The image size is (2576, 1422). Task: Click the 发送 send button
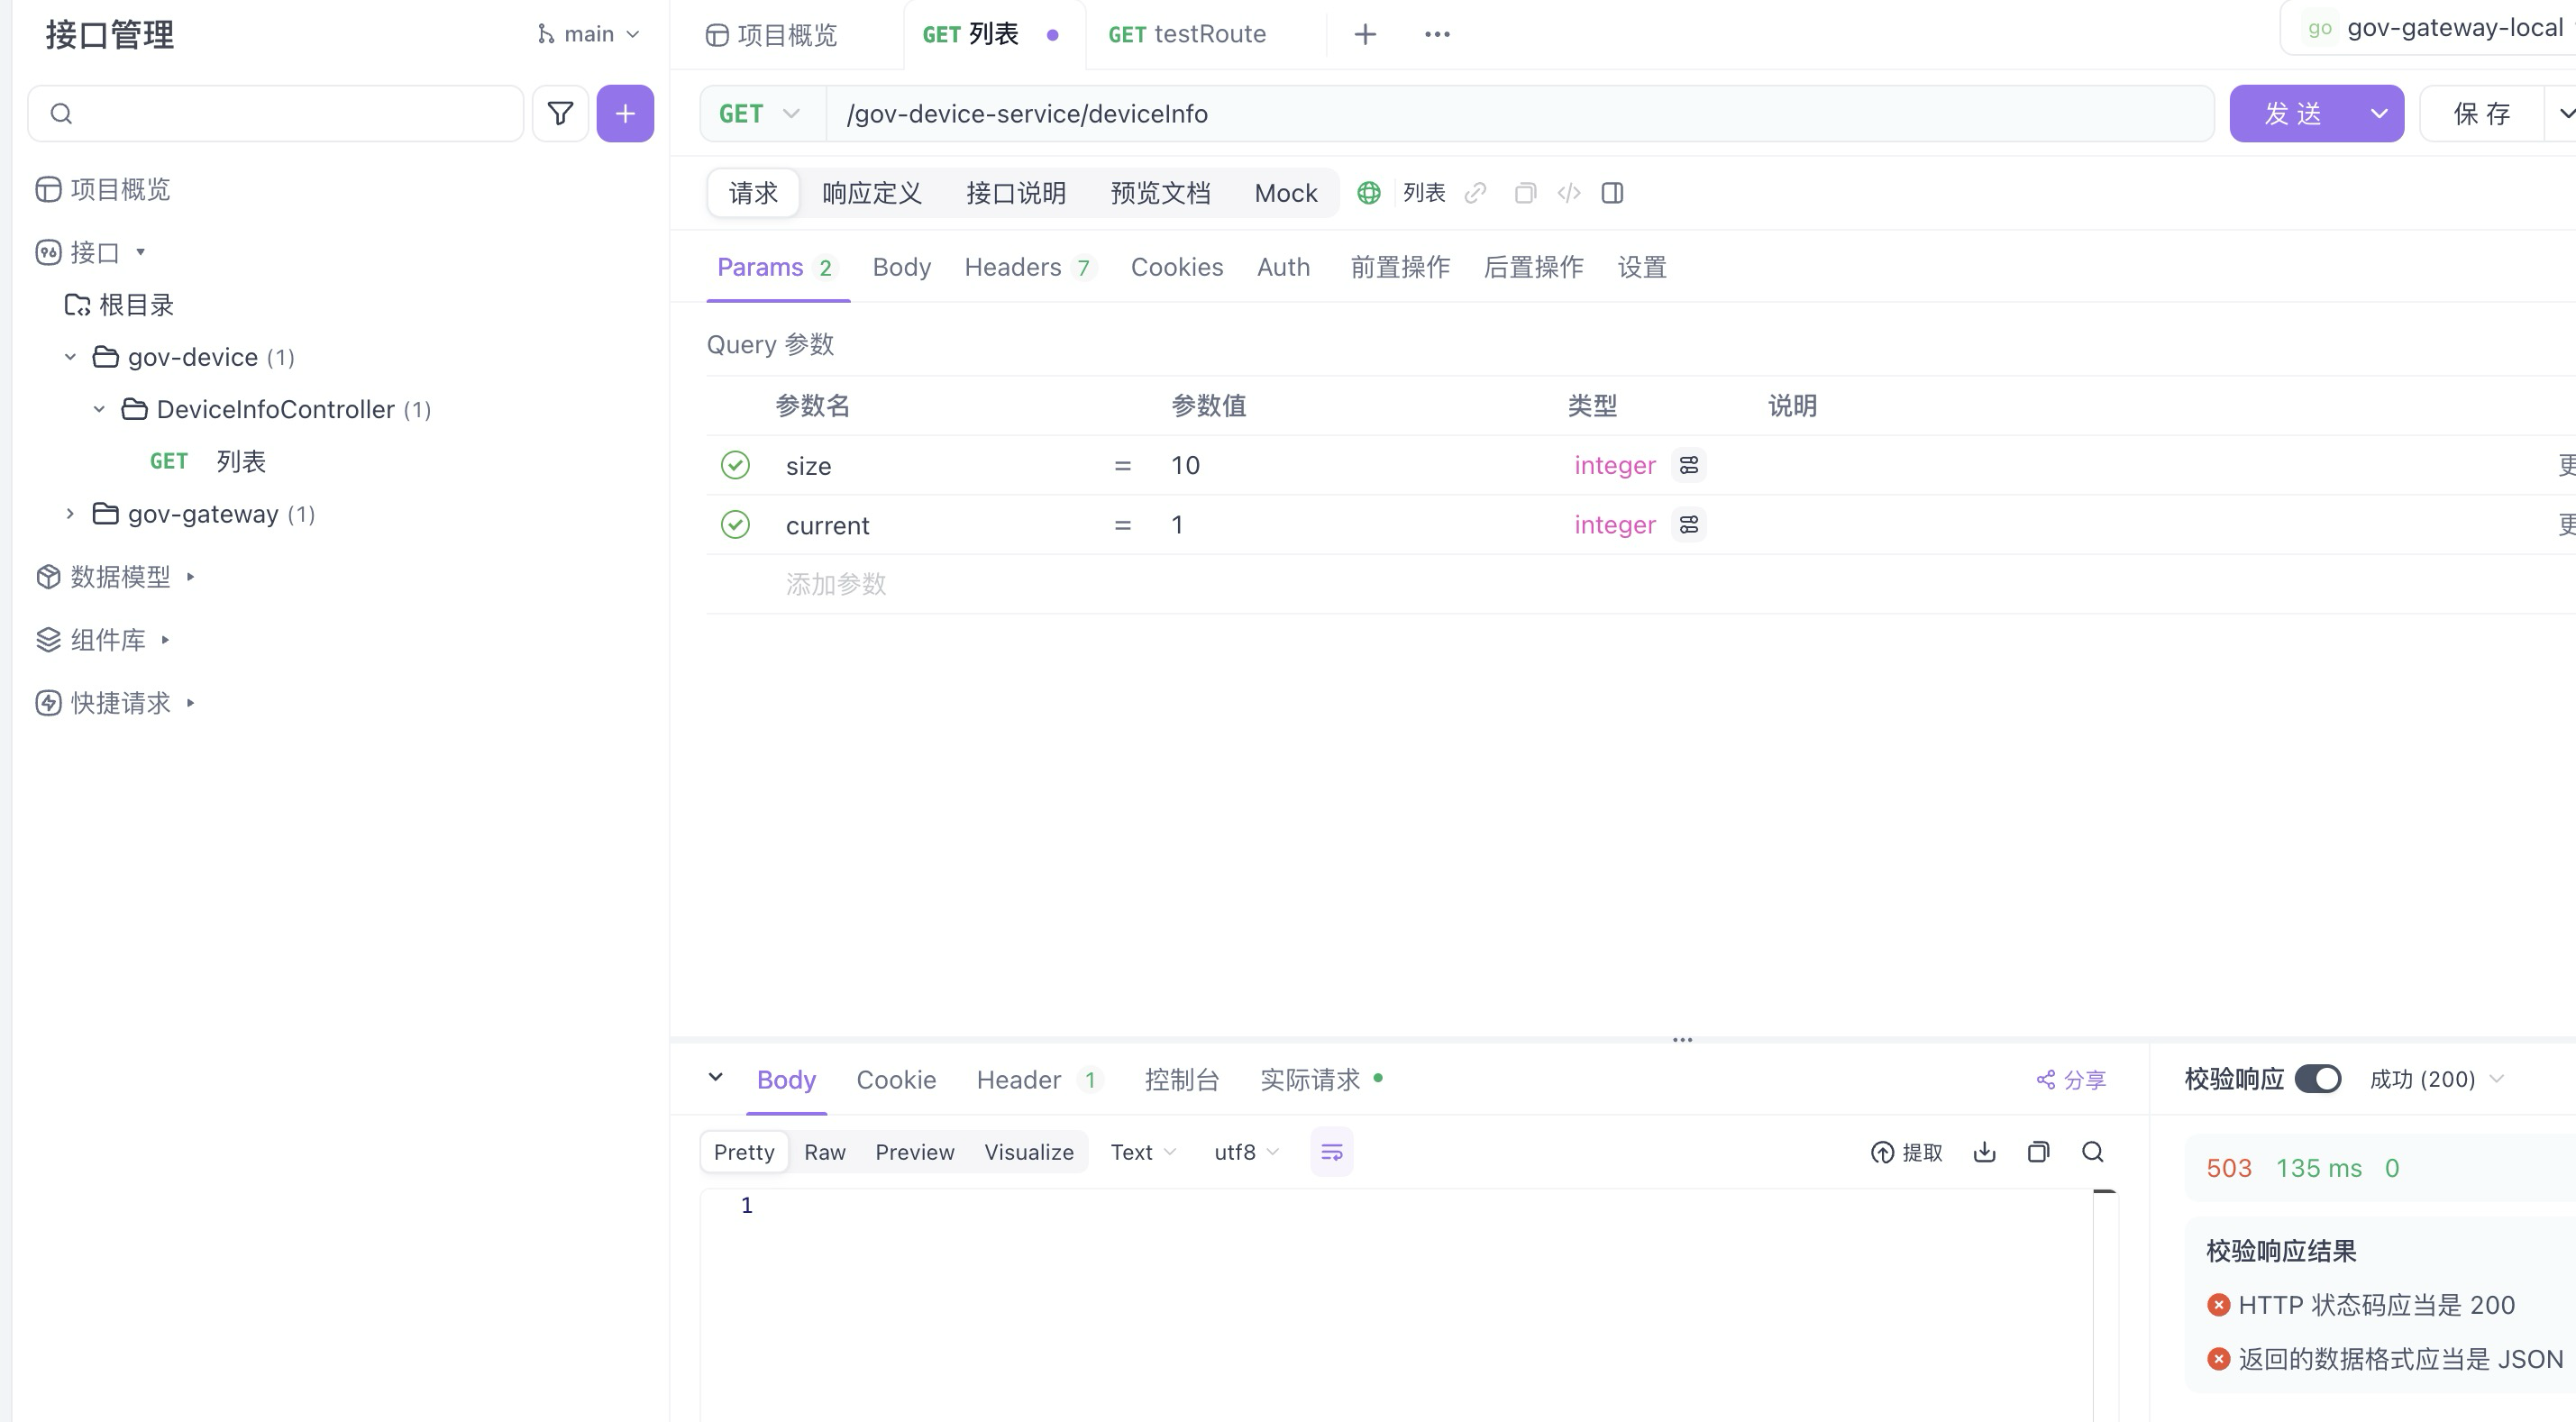click(x=2293, y=113)
